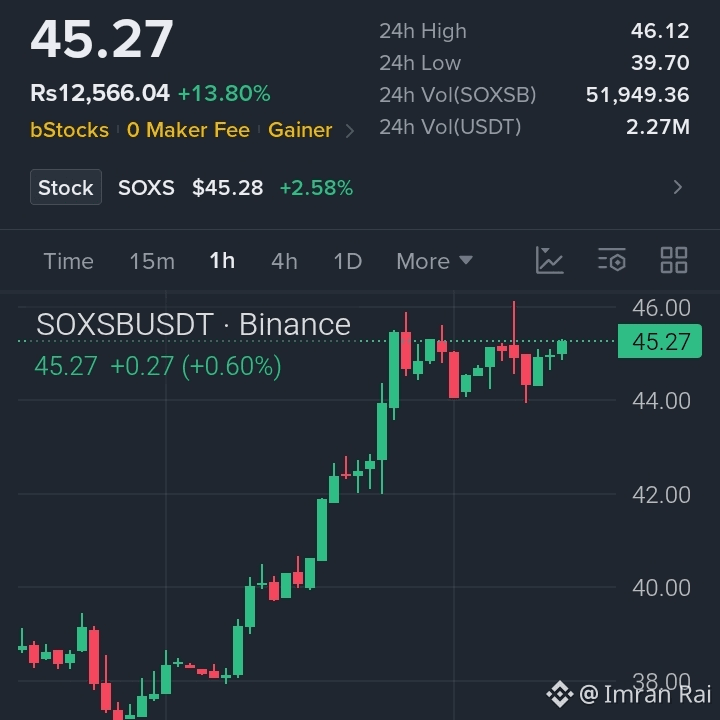
Task: Select the 1h interval tab
Action: tap(222, 261)
